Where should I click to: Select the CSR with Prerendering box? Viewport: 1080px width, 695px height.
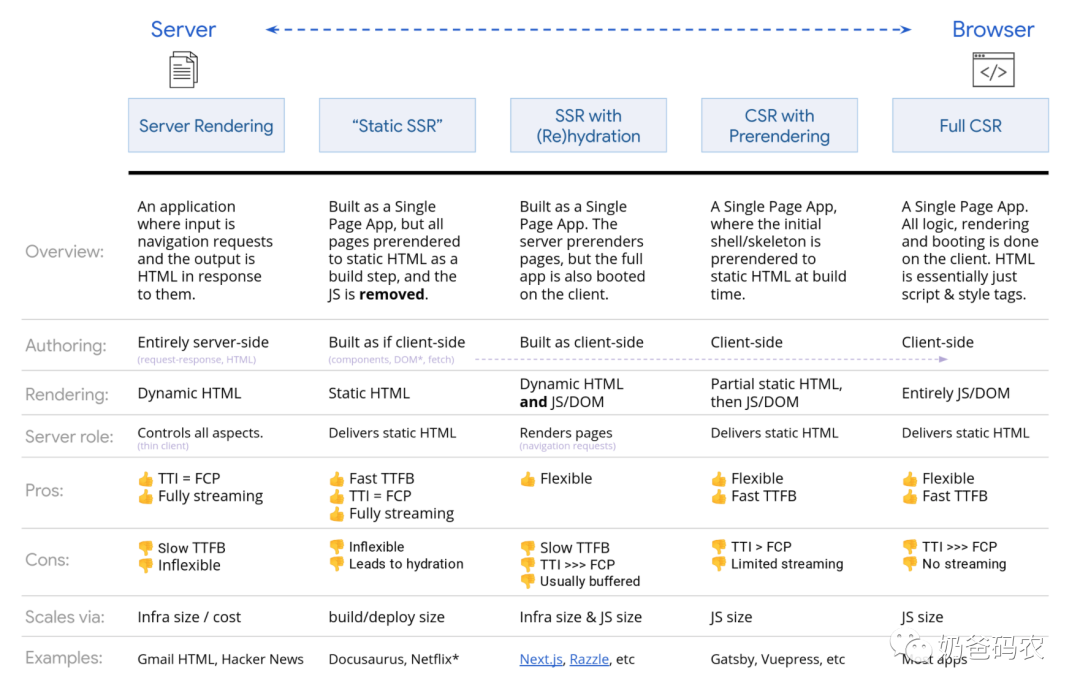pyautogui.click(x=779, y=126)
